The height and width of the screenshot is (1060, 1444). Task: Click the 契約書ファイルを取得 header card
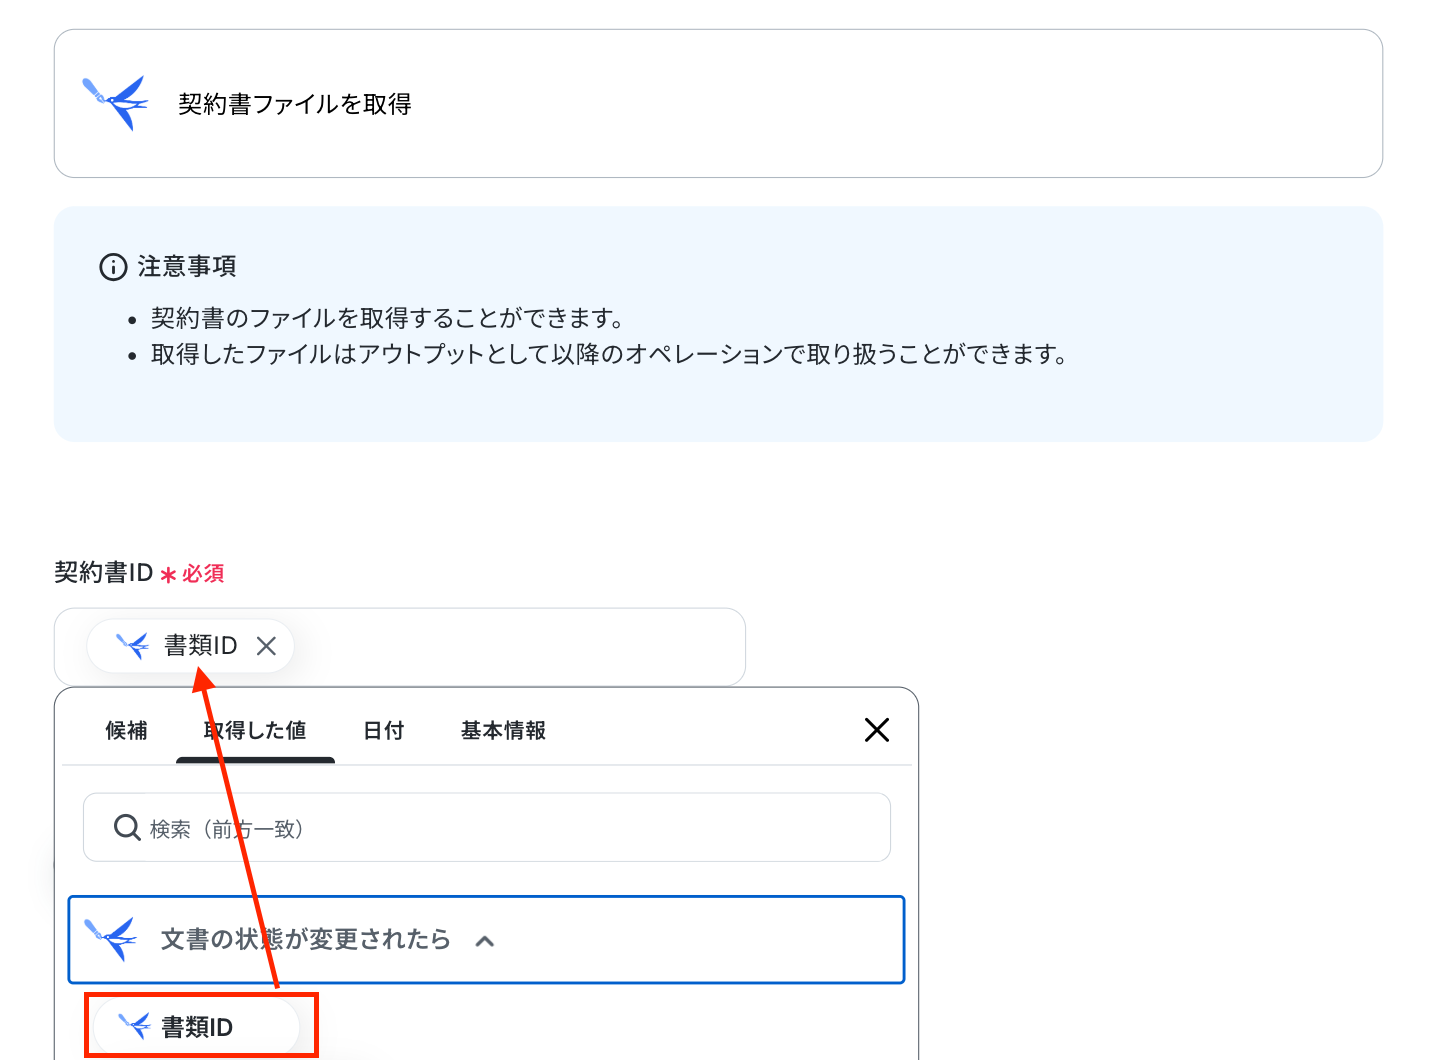(x=718, y=103)
